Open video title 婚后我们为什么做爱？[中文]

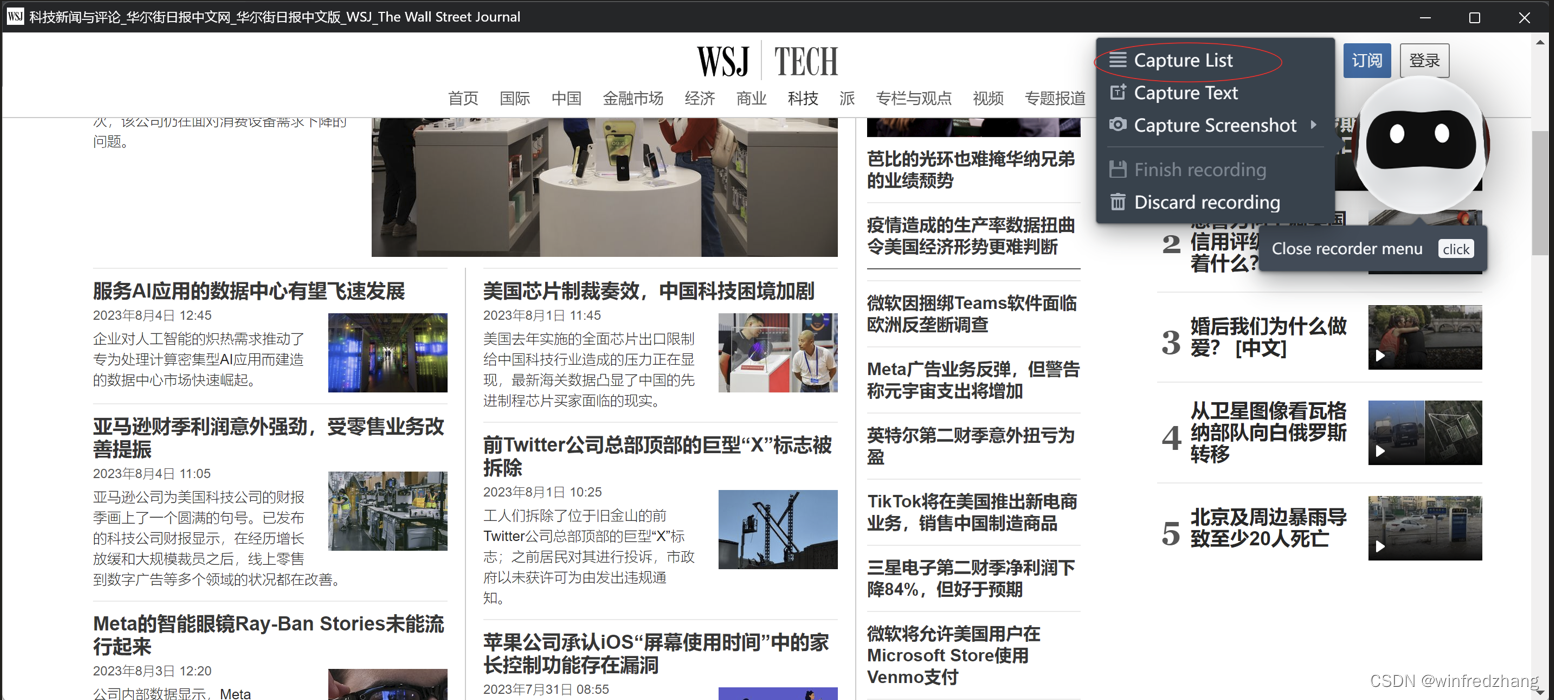[x=1268, y=337]
